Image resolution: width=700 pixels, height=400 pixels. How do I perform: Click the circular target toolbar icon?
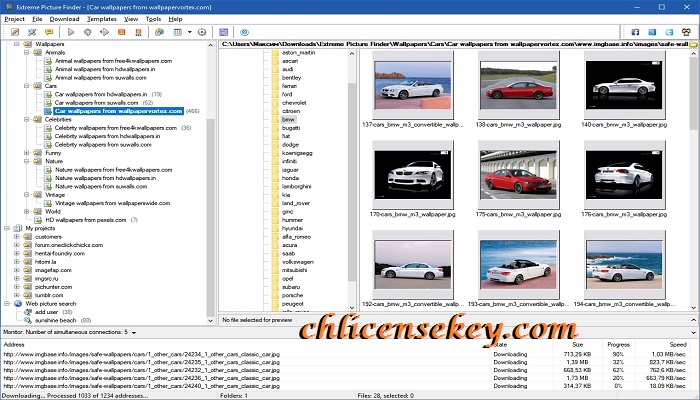click(x=202, y=32)
